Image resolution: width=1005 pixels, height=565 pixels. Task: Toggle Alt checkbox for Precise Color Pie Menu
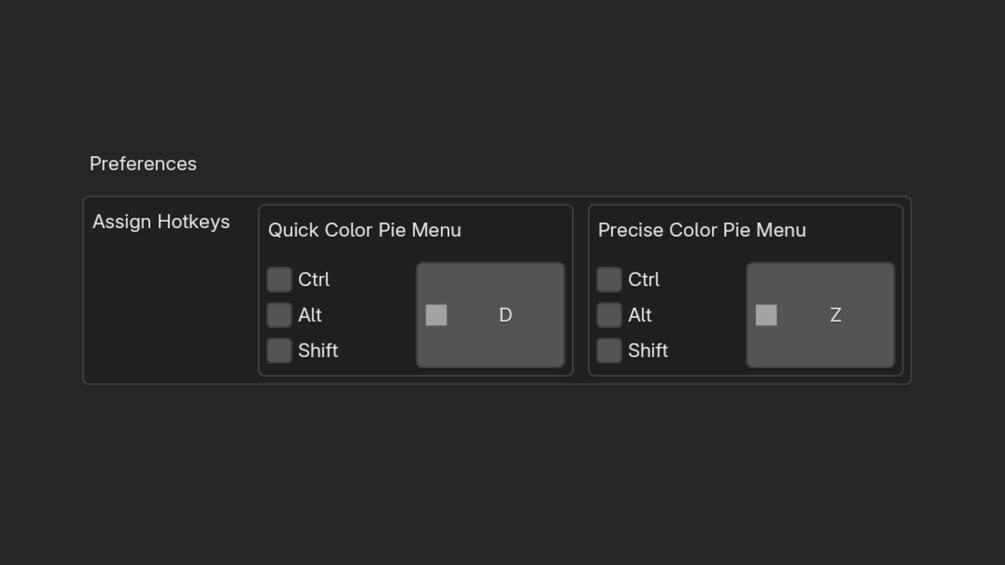(x=609, y=315)
